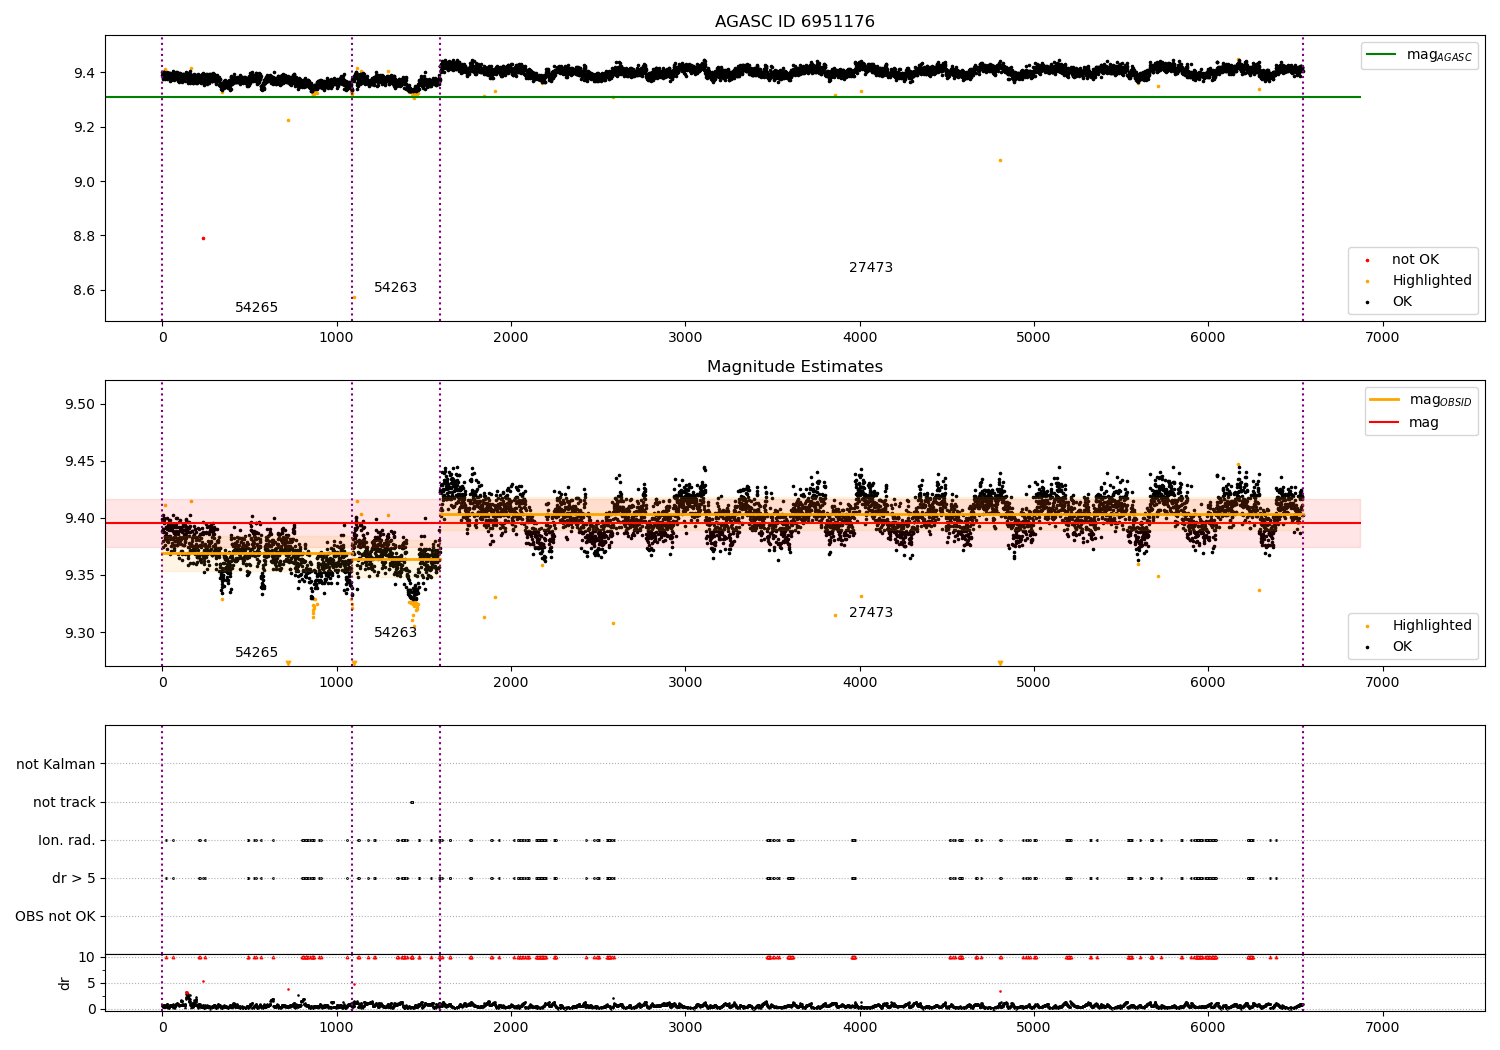This screenshot has height=1050, width=1500.
Task: Click x-axis tick 6000 under bottom plot
Action: 1208,1028
